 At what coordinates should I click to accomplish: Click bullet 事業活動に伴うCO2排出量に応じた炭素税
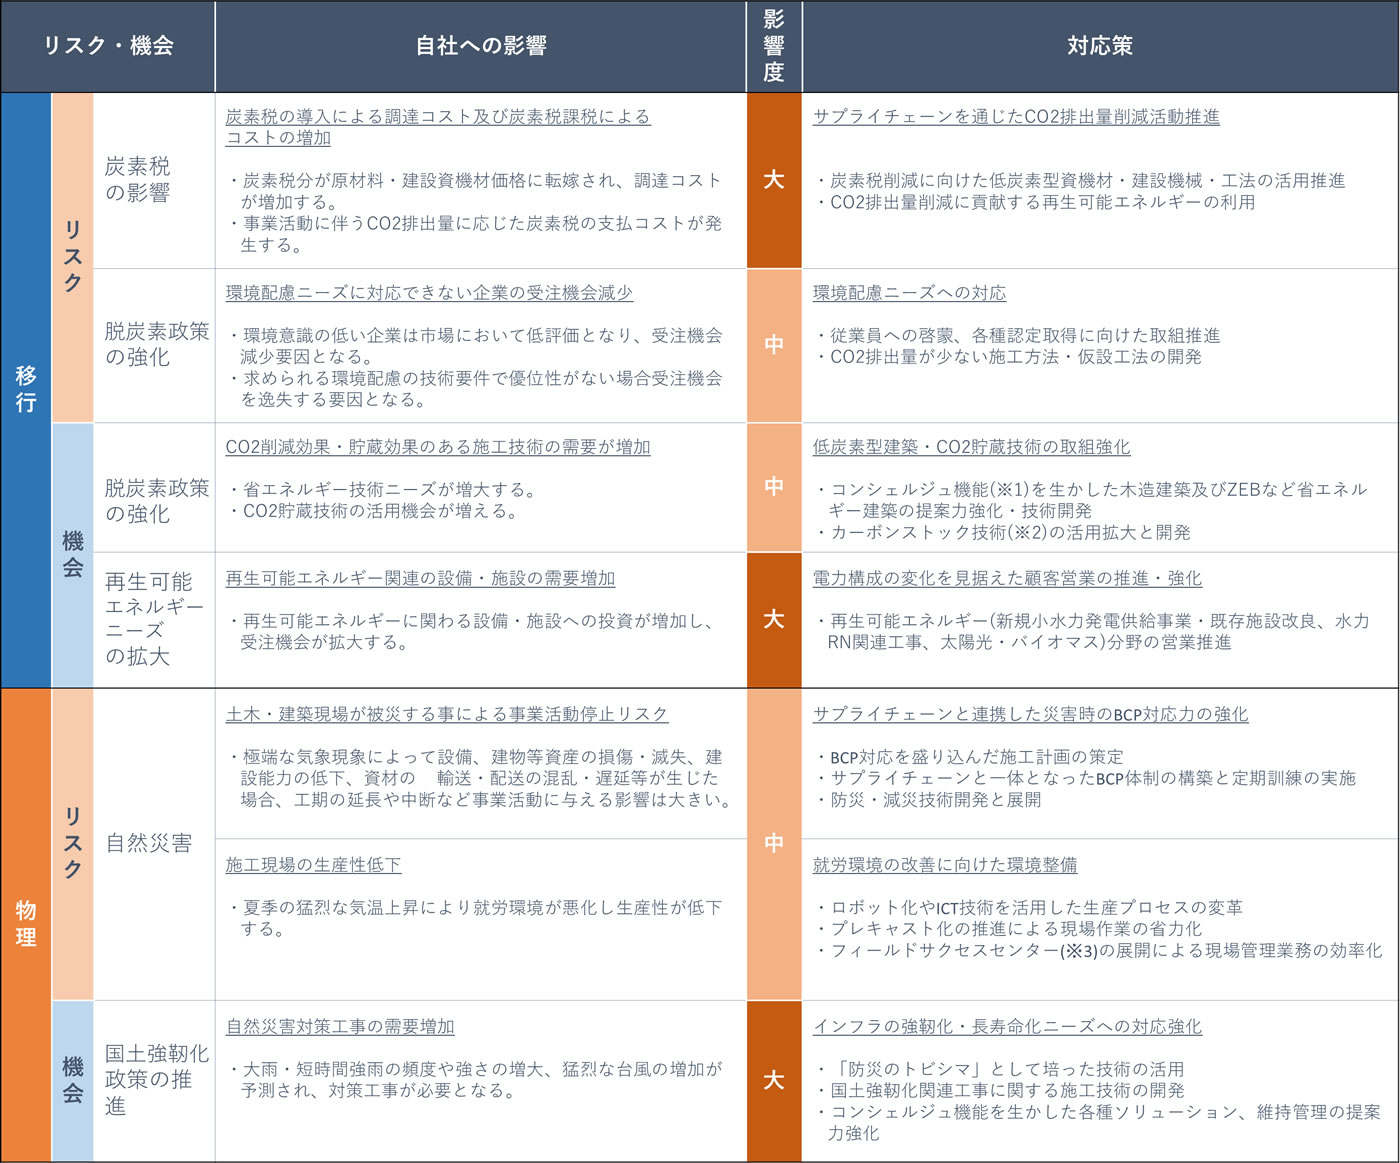[474, 234]
